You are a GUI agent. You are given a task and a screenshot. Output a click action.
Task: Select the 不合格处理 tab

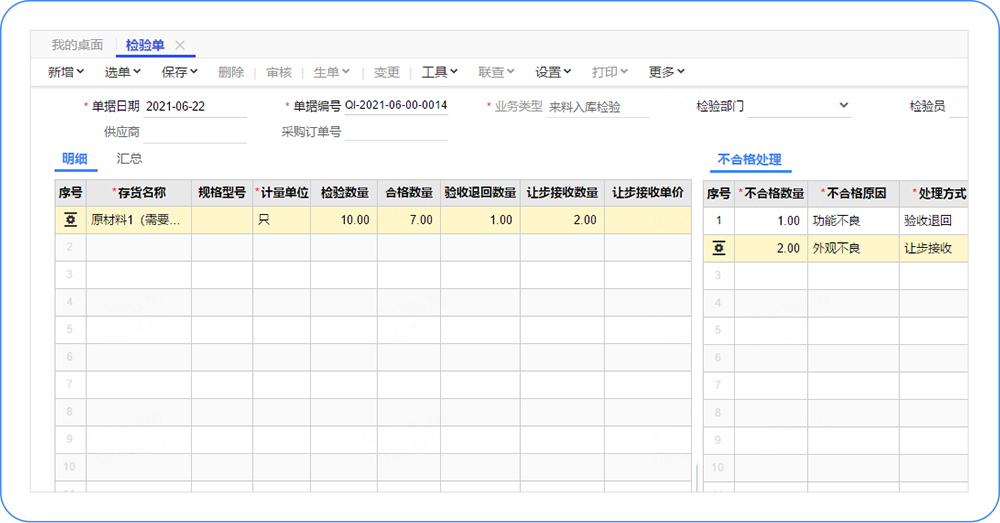749,159
